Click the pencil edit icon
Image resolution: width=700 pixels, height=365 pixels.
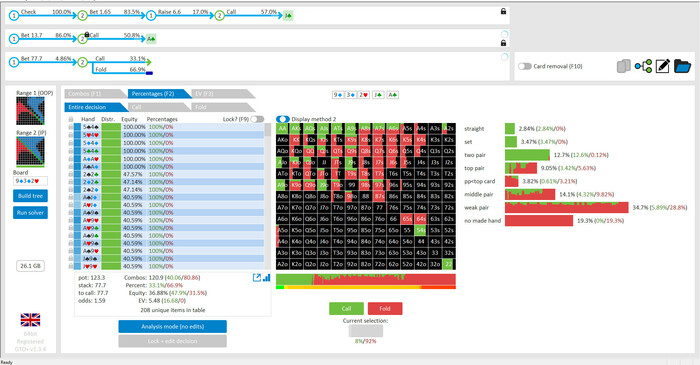pos(662,66)
